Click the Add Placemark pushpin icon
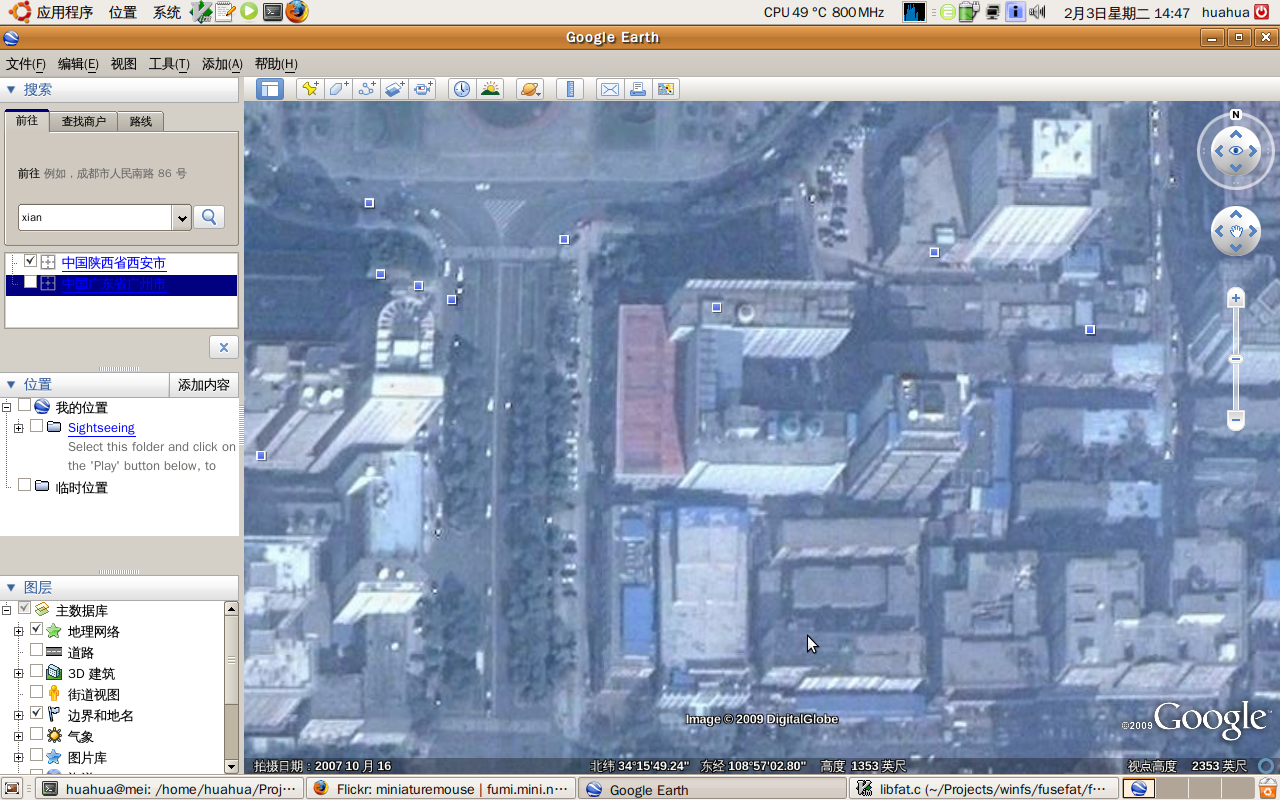The width and height of the screenshot is (1280, 800). pos(310,89)
